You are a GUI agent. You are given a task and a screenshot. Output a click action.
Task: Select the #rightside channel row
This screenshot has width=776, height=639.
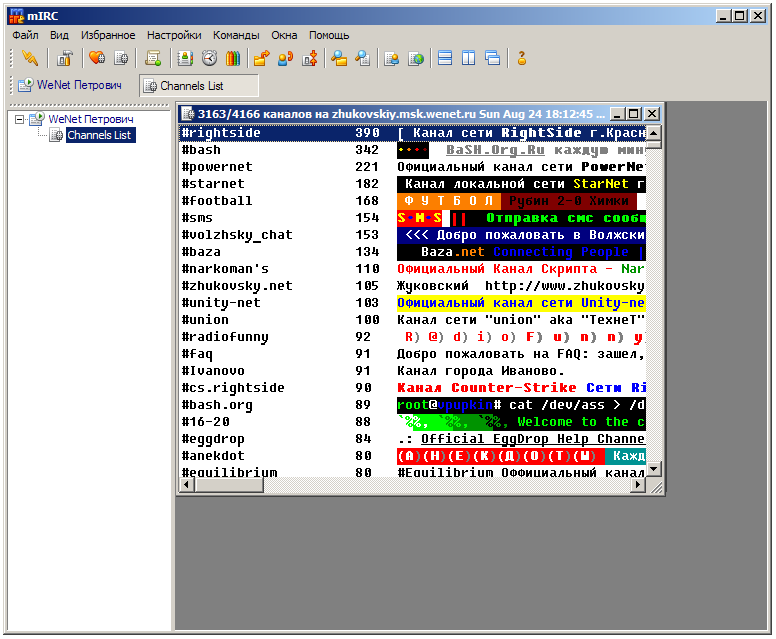(412, 133)
